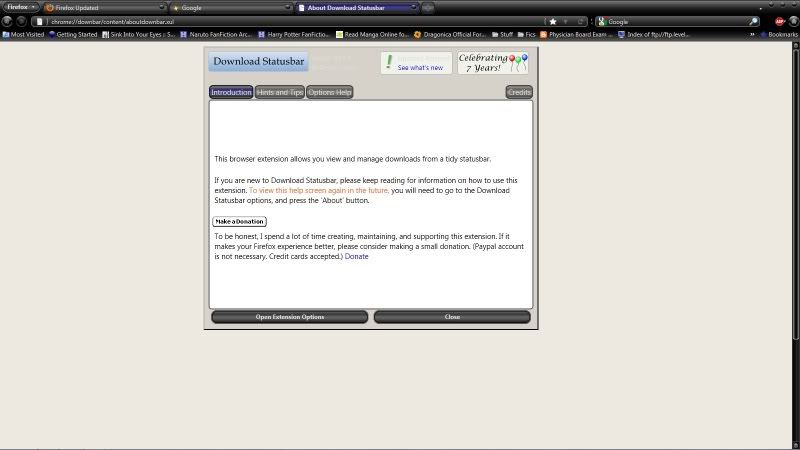Viewport: 800px width, 450px height.
Task: Click the Open Extension Options button
Action: [x=290, y=317]
